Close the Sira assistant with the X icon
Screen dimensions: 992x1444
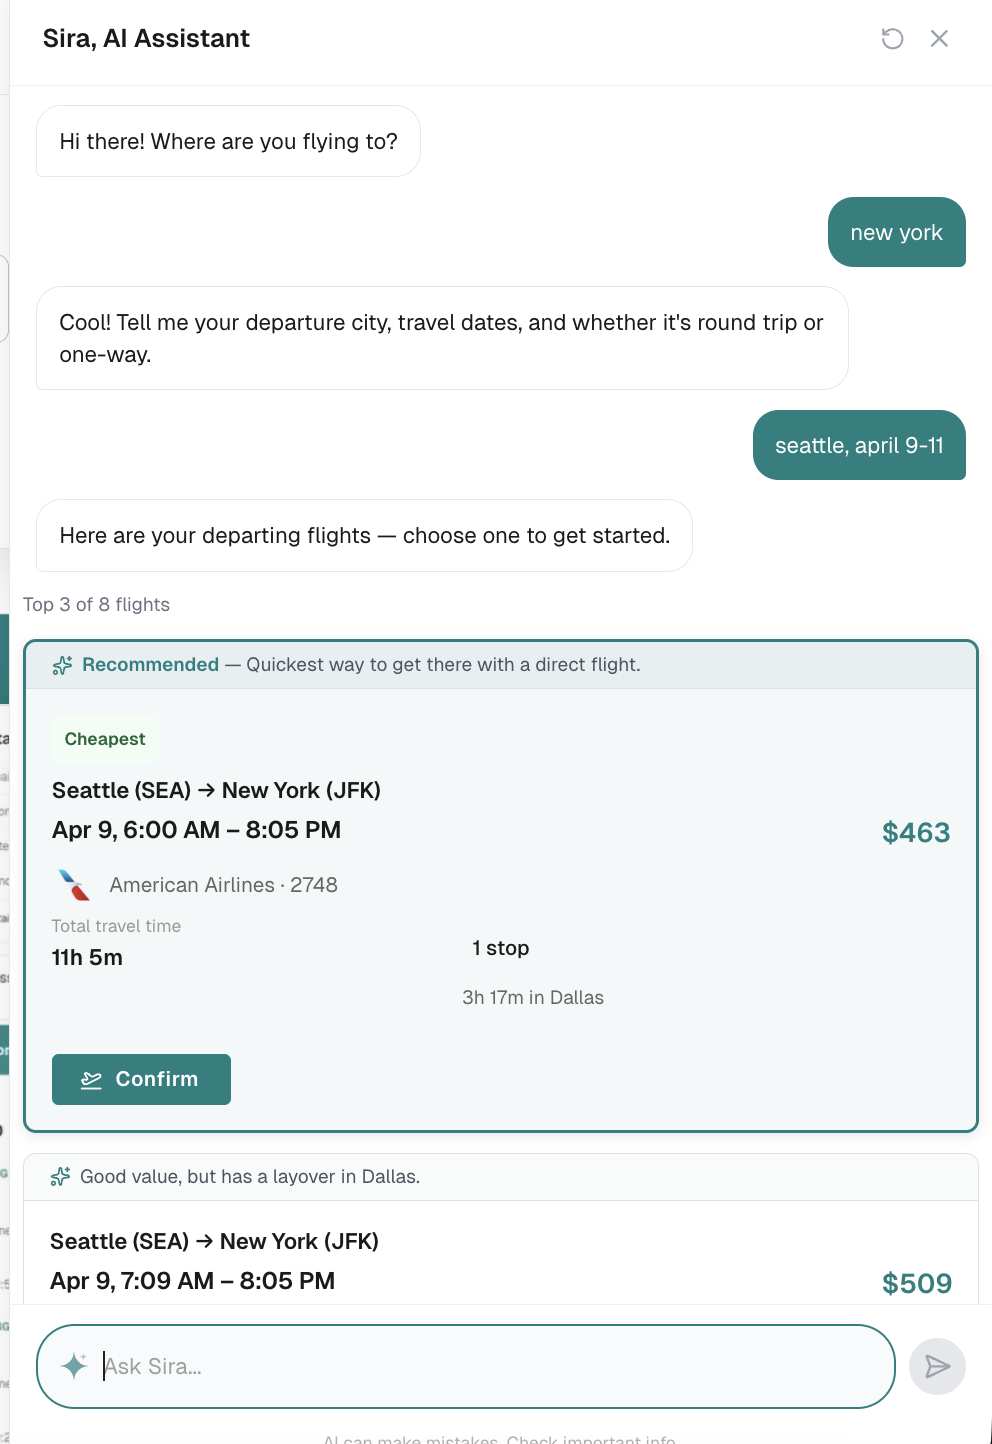[939, 38]
